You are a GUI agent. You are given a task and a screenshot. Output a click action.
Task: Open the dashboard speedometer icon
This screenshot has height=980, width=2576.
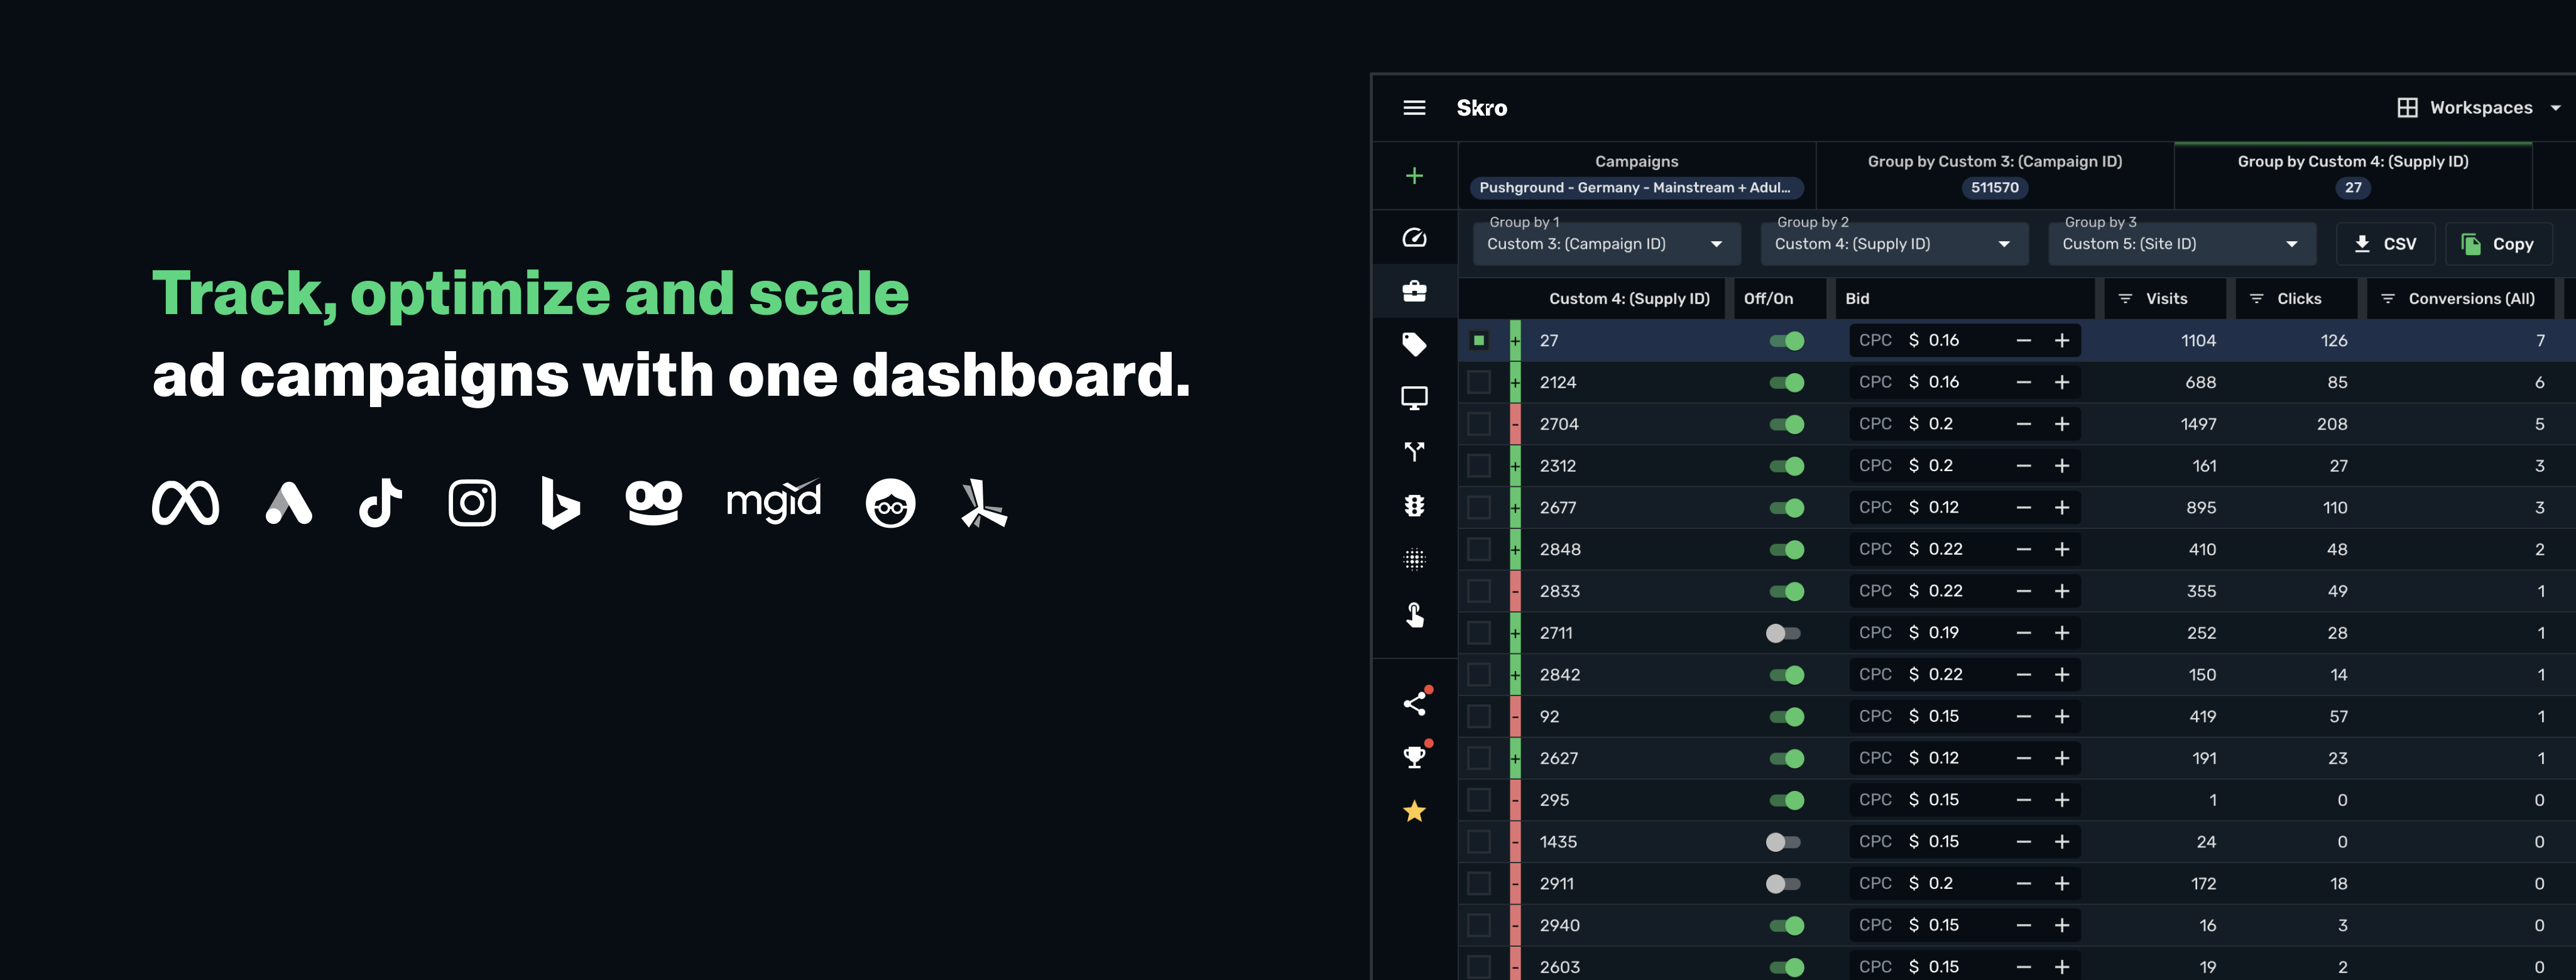coord(1414,238)
